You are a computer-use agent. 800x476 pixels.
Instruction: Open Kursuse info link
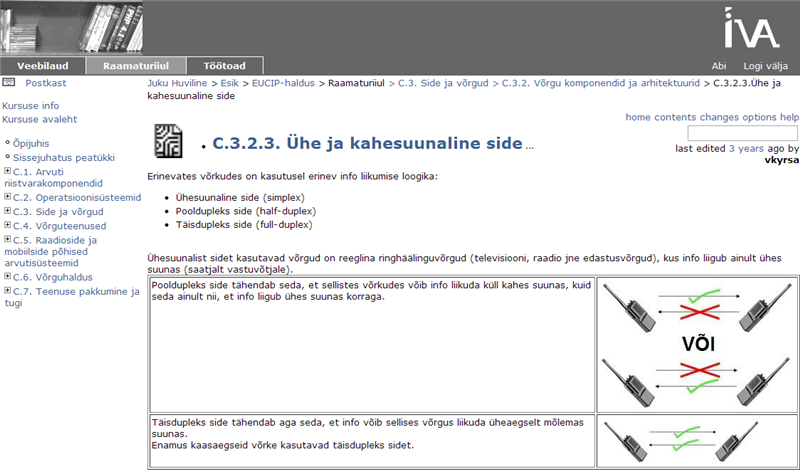pos(31,106)
